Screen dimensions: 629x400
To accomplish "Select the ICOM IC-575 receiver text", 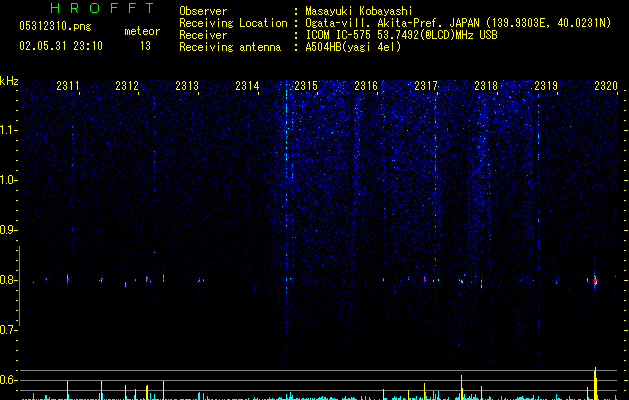I will (401, 35).
